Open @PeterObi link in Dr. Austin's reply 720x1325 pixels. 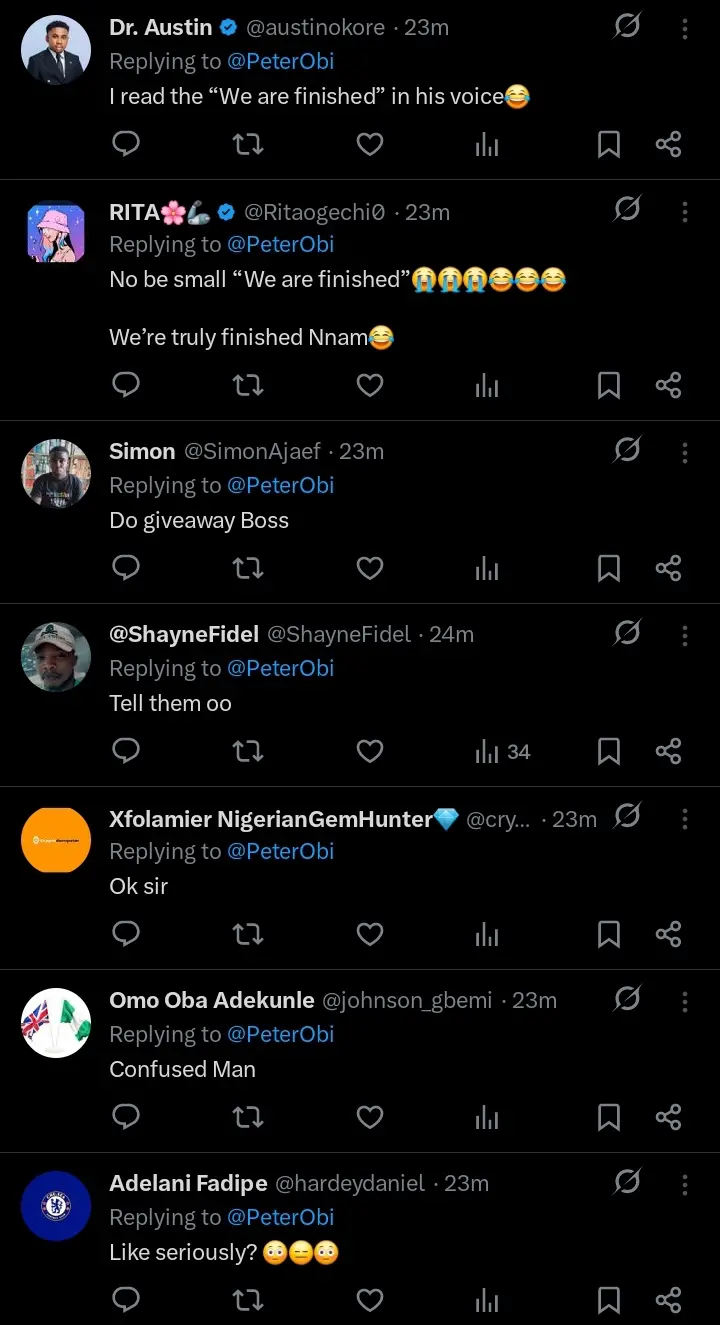coord(280,61)
